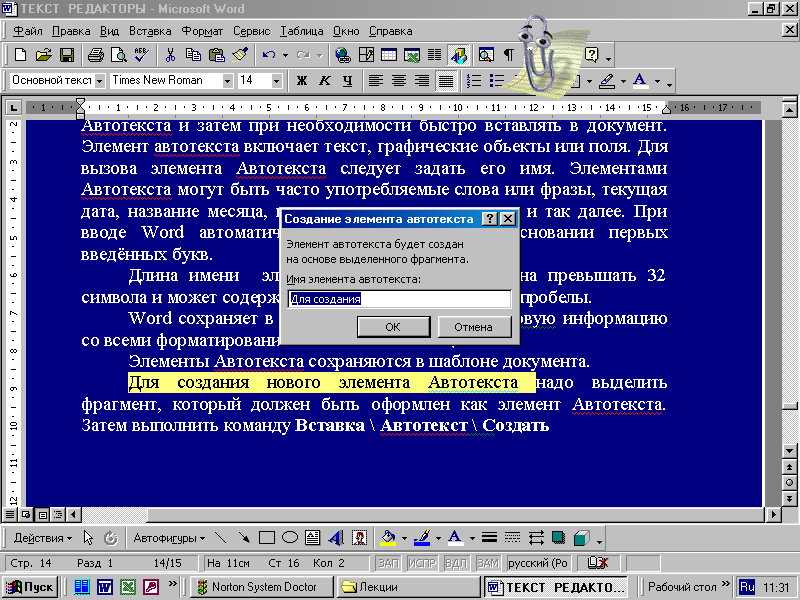The image size is (800, 600).
Task: Confirm autotext creation with OK
Action: coord(393,327)
